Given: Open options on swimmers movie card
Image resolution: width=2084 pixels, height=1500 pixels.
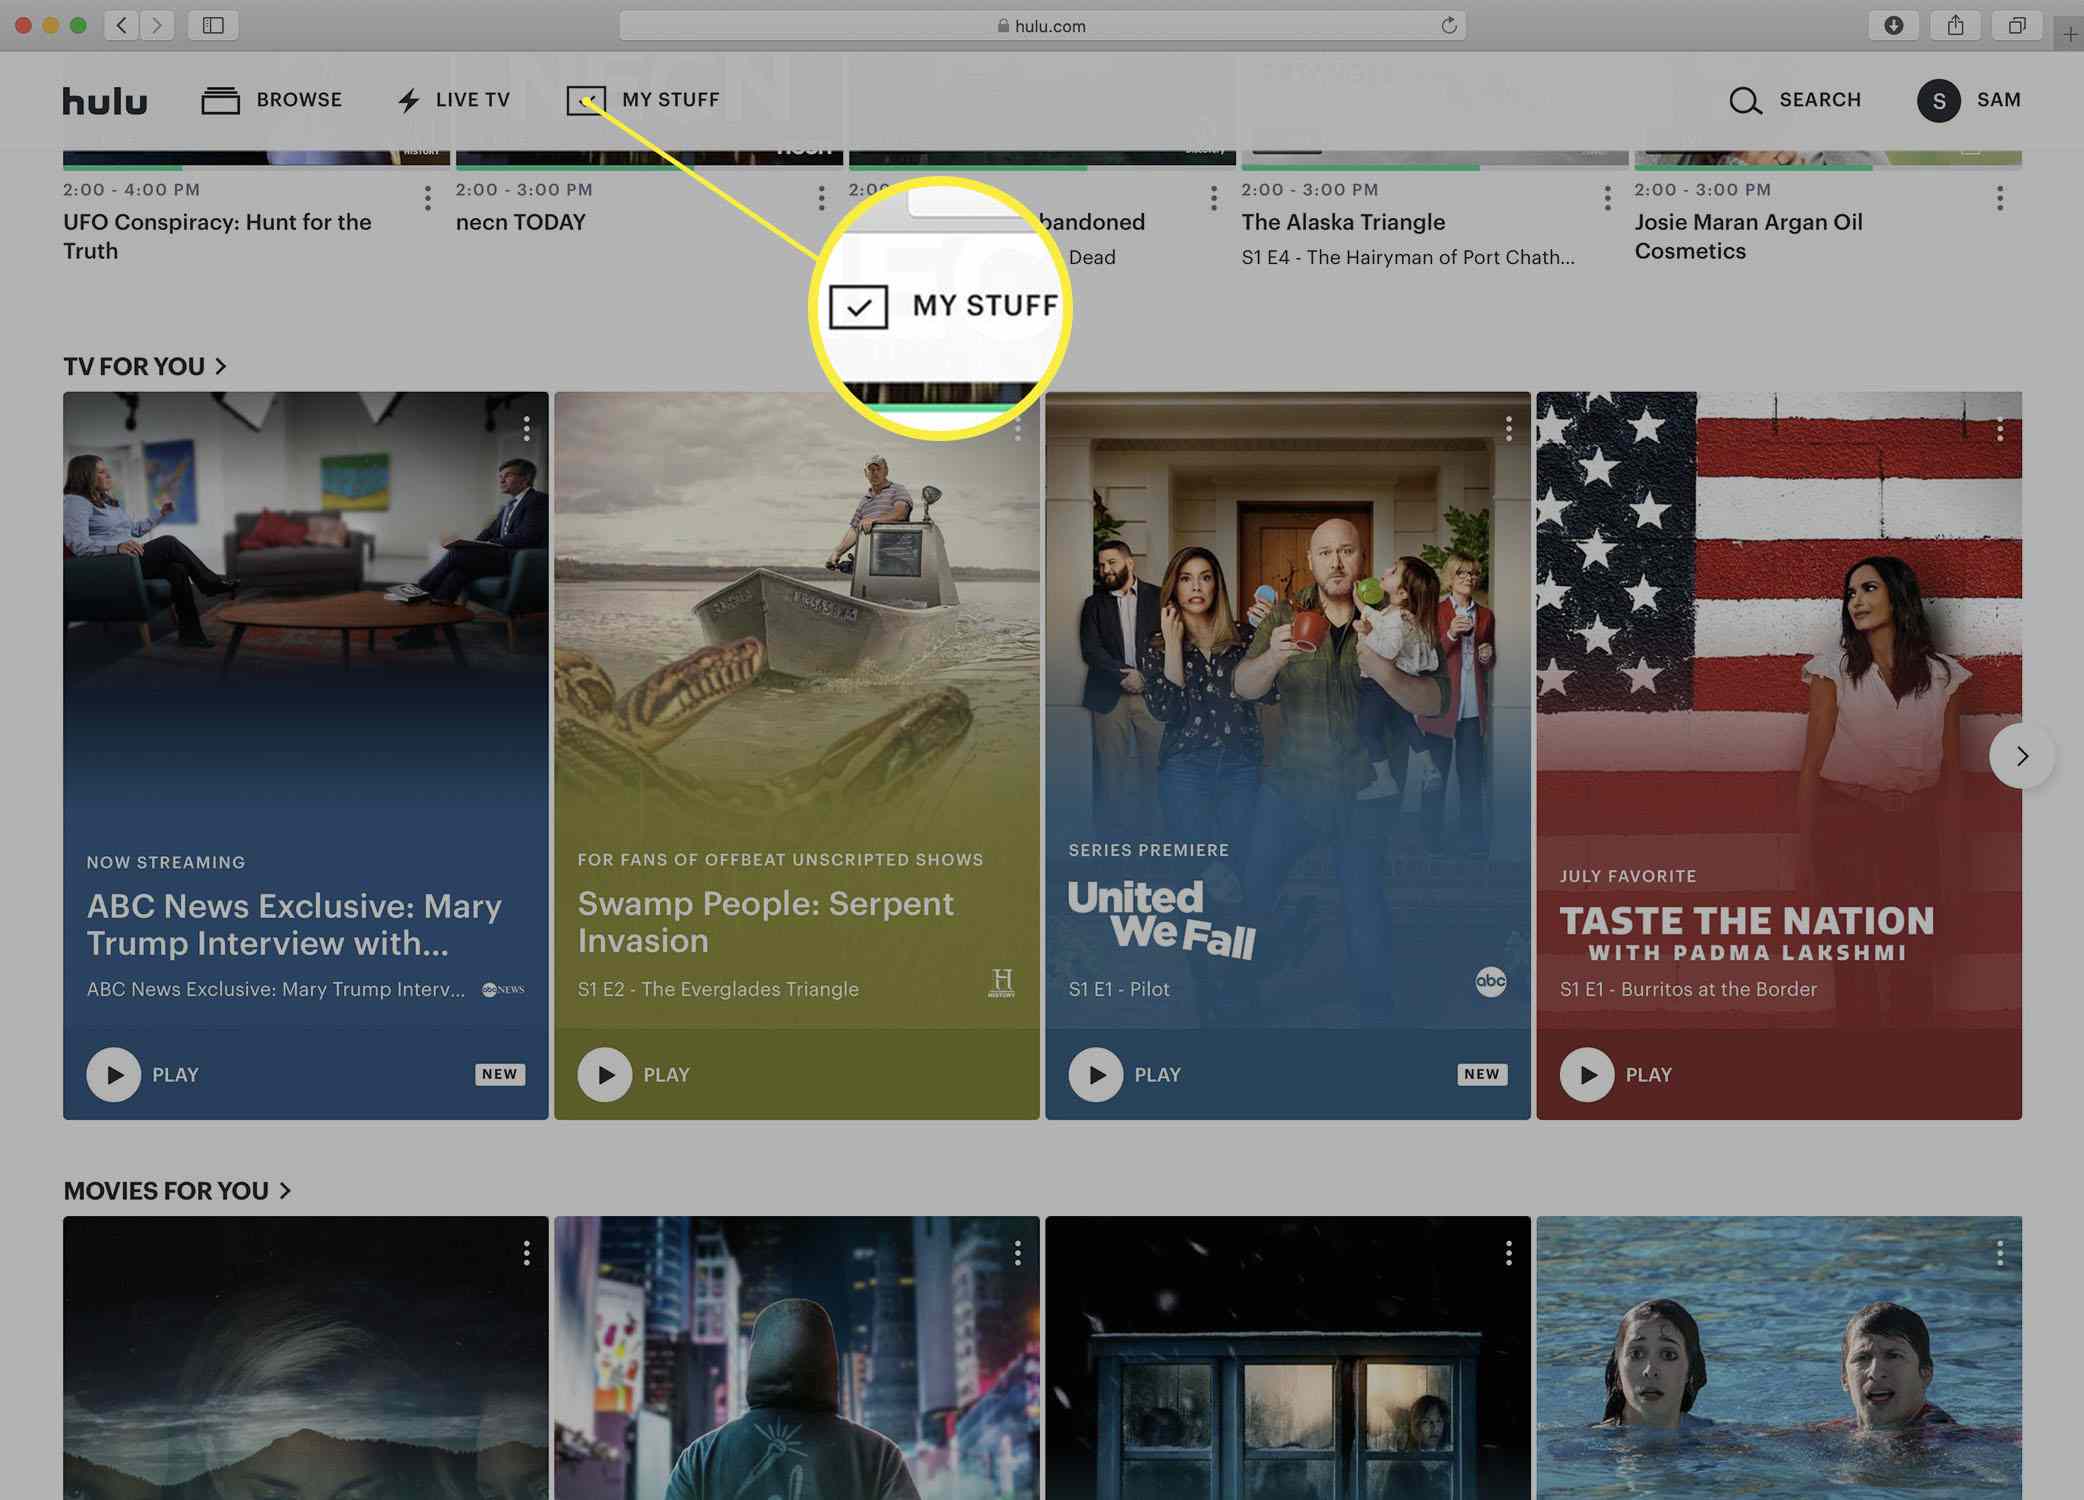Looking at the screenshot, I should coord(1999,1253).
